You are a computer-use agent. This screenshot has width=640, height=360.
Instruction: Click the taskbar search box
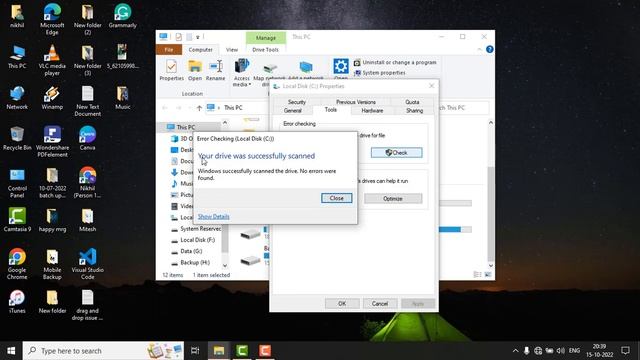tap(103, 351)
